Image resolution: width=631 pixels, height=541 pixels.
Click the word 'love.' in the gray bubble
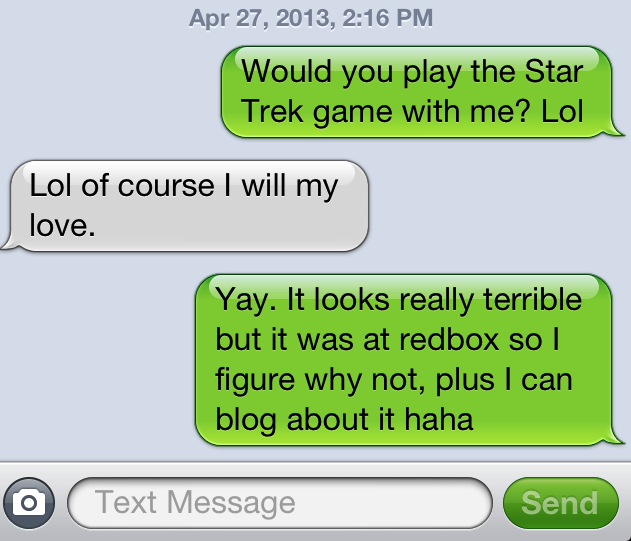[62, 225]
